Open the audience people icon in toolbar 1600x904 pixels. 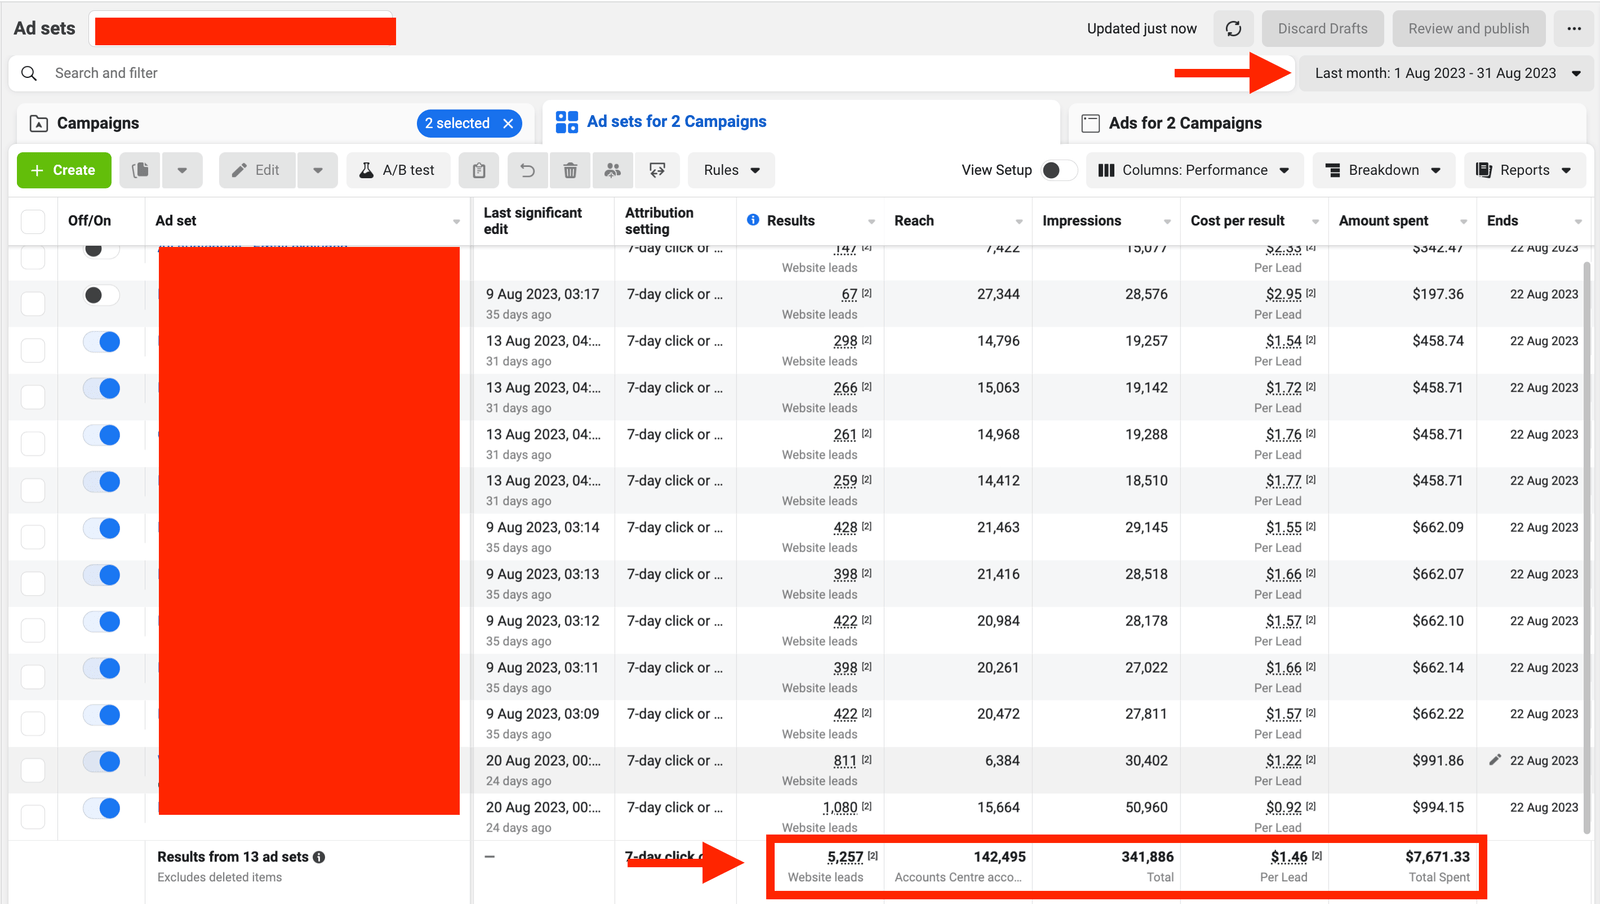(613, 170)
